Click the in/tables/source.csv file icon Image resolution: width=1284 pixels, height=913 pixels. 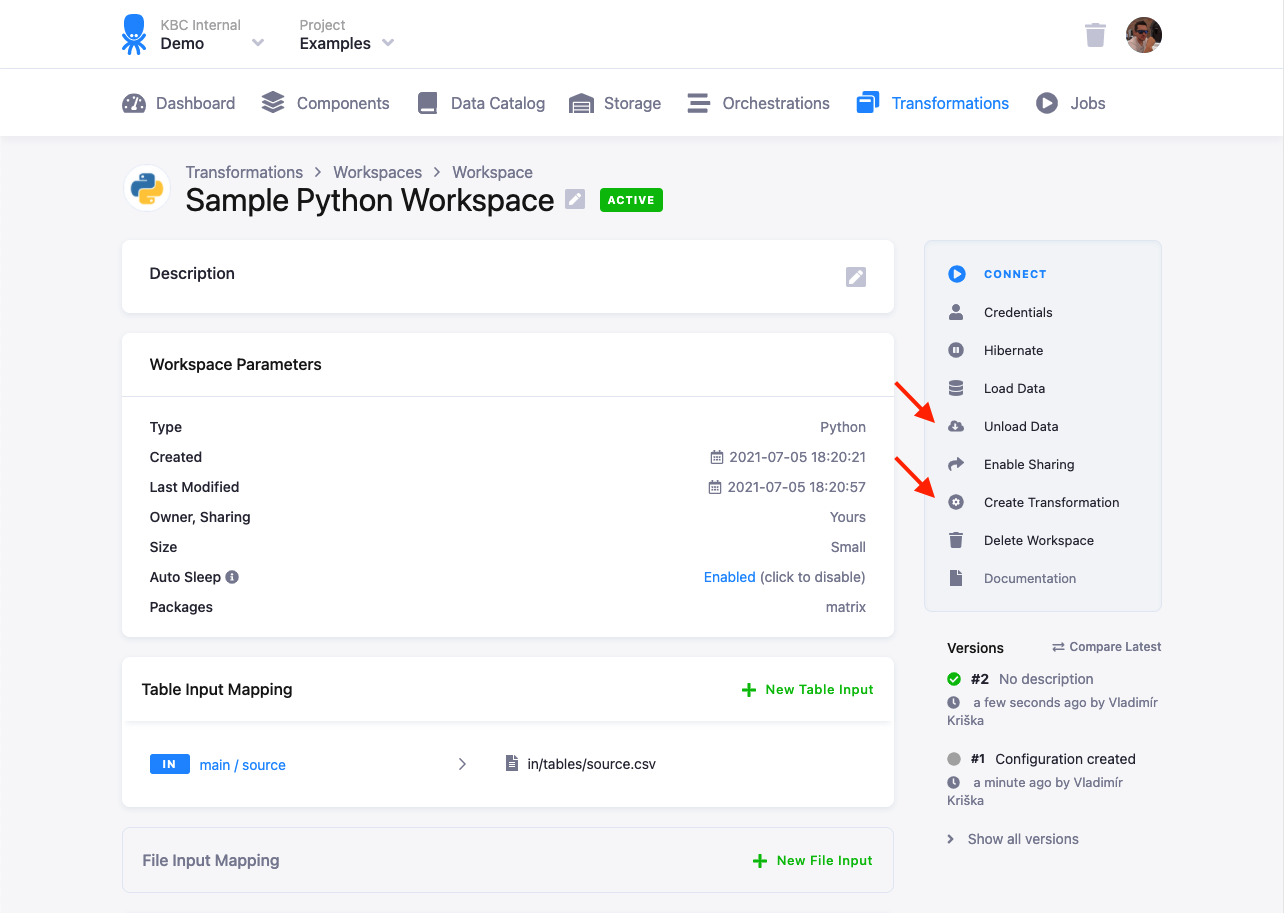click(x=512, y=764)
